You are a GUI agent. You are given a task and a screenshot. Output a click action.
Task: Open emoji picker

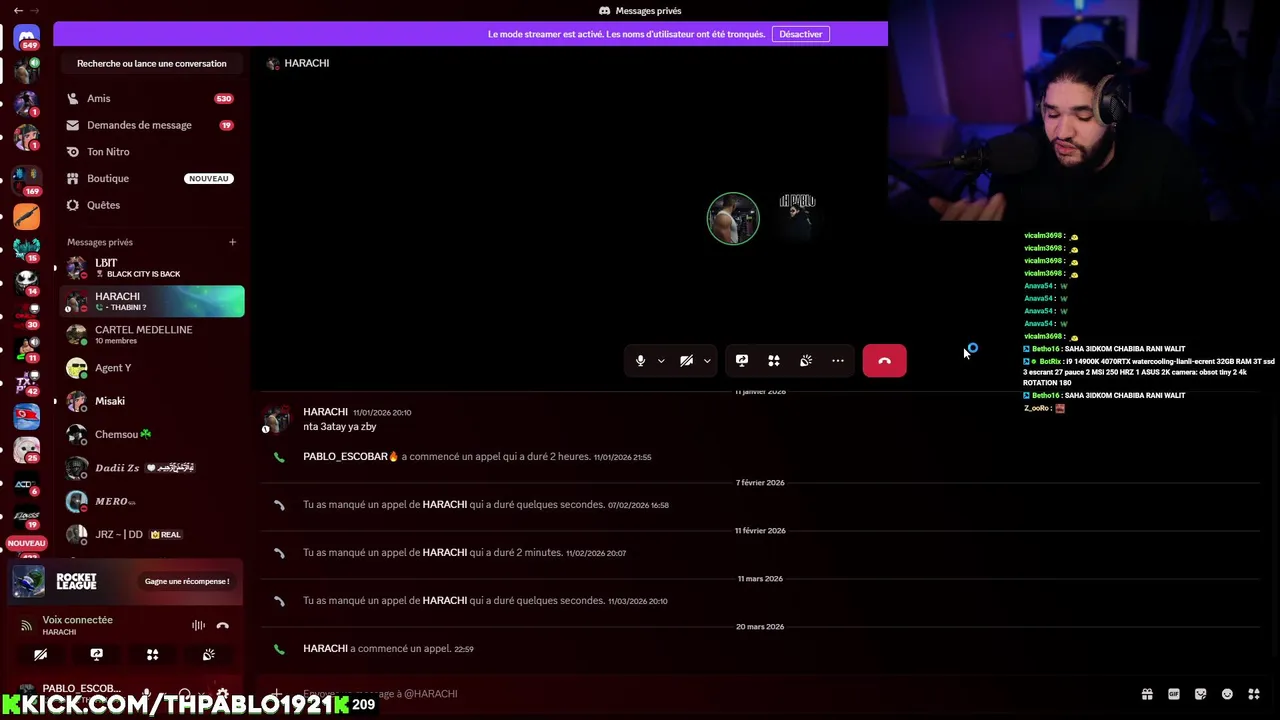(1227, 694)
